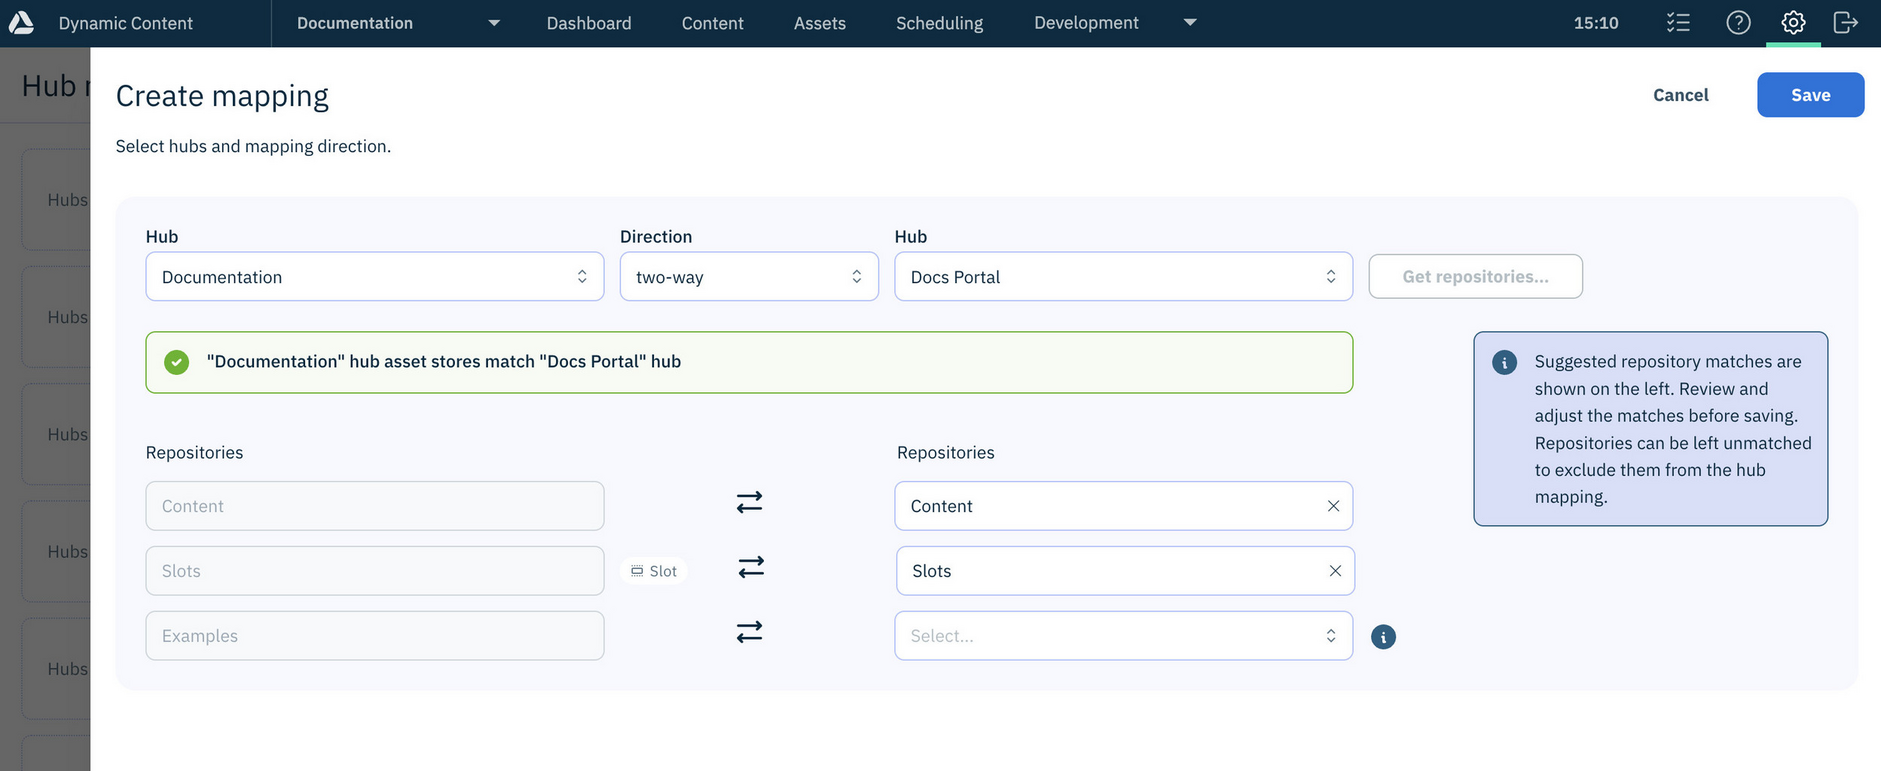
Task: Open the Direction two-way dropdown
Action: tap(749, 277)
